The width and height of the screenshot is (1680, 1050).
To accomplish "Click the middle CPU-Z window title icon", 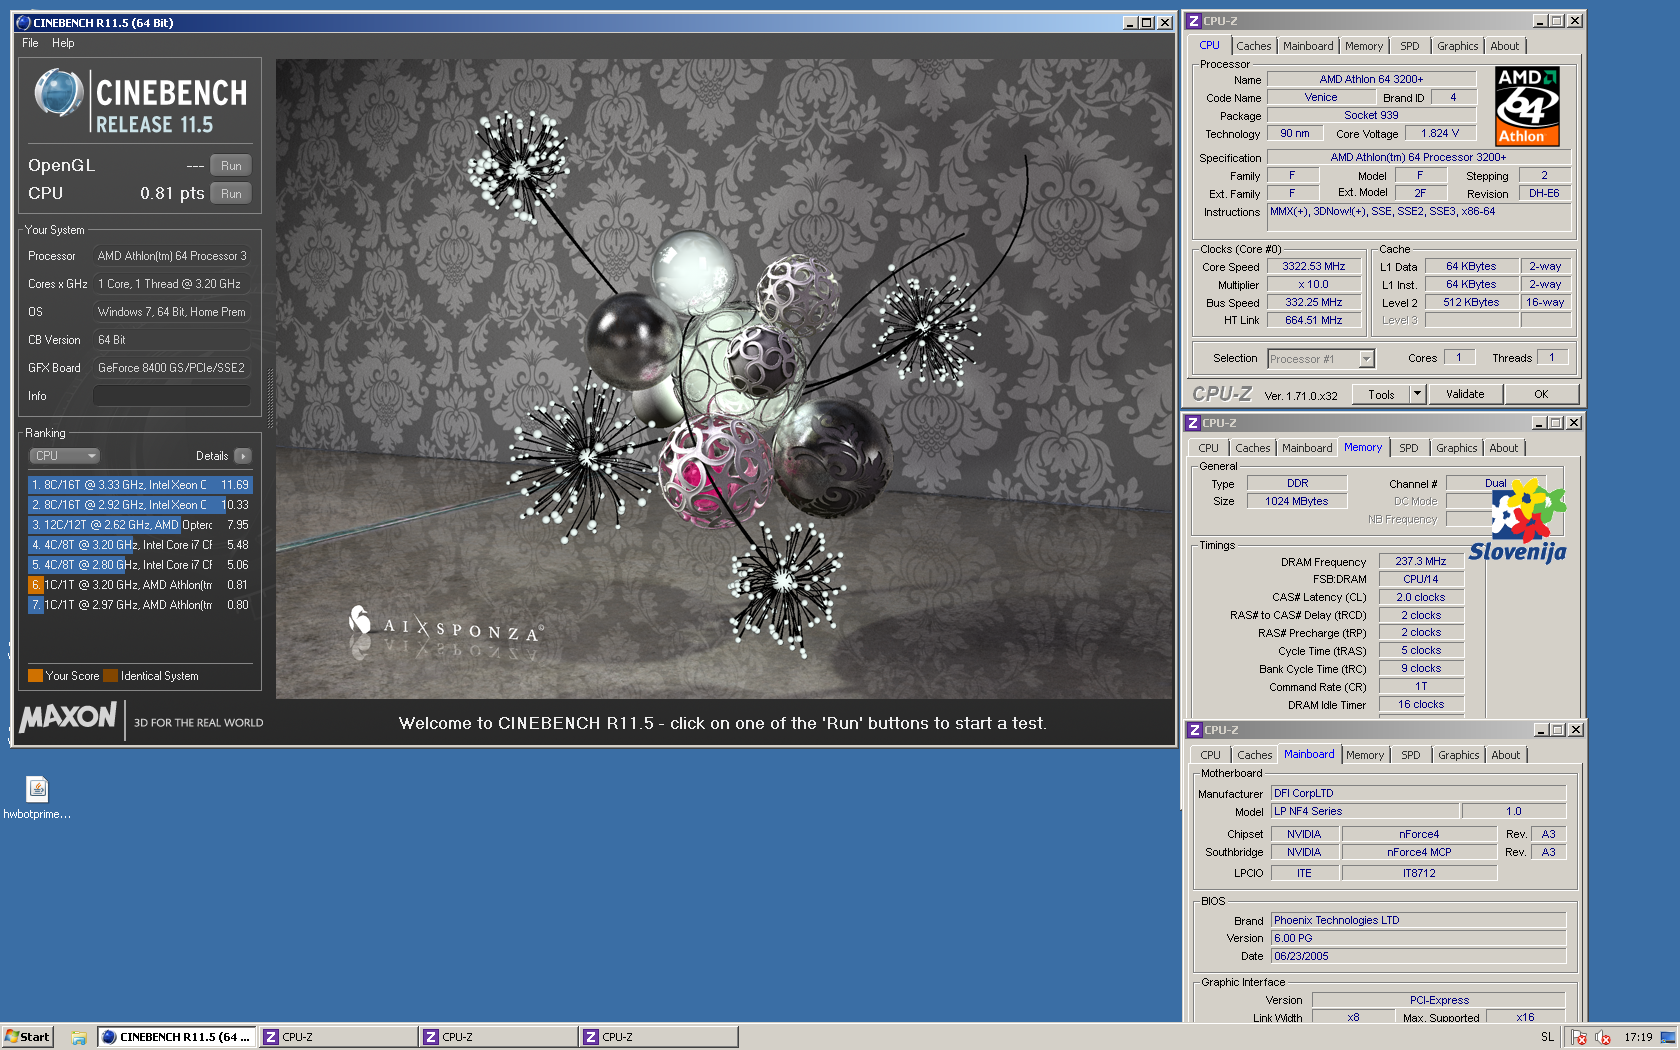I will (x=1193, y=423).
